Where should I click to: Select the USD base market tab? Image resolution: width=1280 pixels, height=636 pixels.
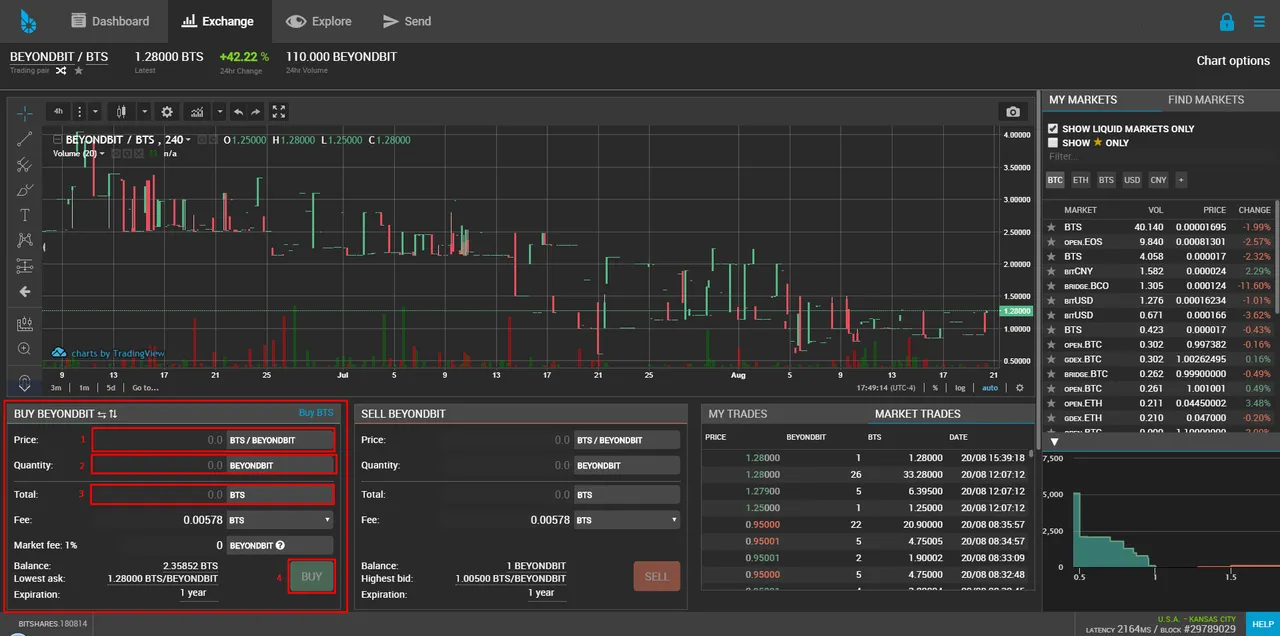tap(1132, 181)
